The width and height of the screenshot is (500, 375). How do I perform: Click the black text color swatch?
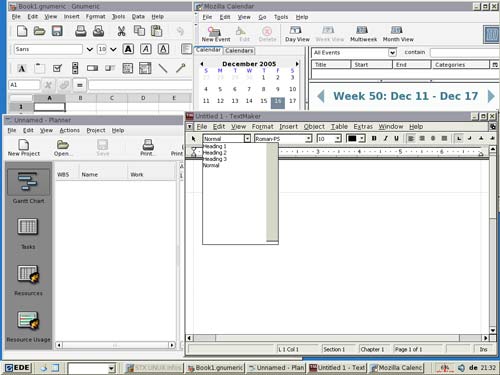pyautogui.click(x=352, y=138)
